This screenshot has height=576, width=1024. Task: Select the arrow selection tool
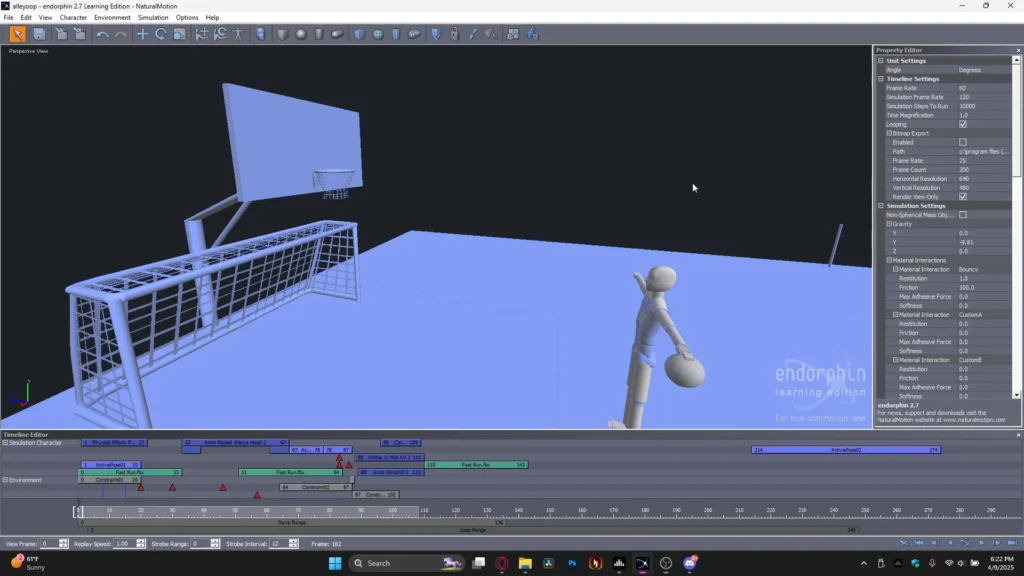(x=16, y=34)
